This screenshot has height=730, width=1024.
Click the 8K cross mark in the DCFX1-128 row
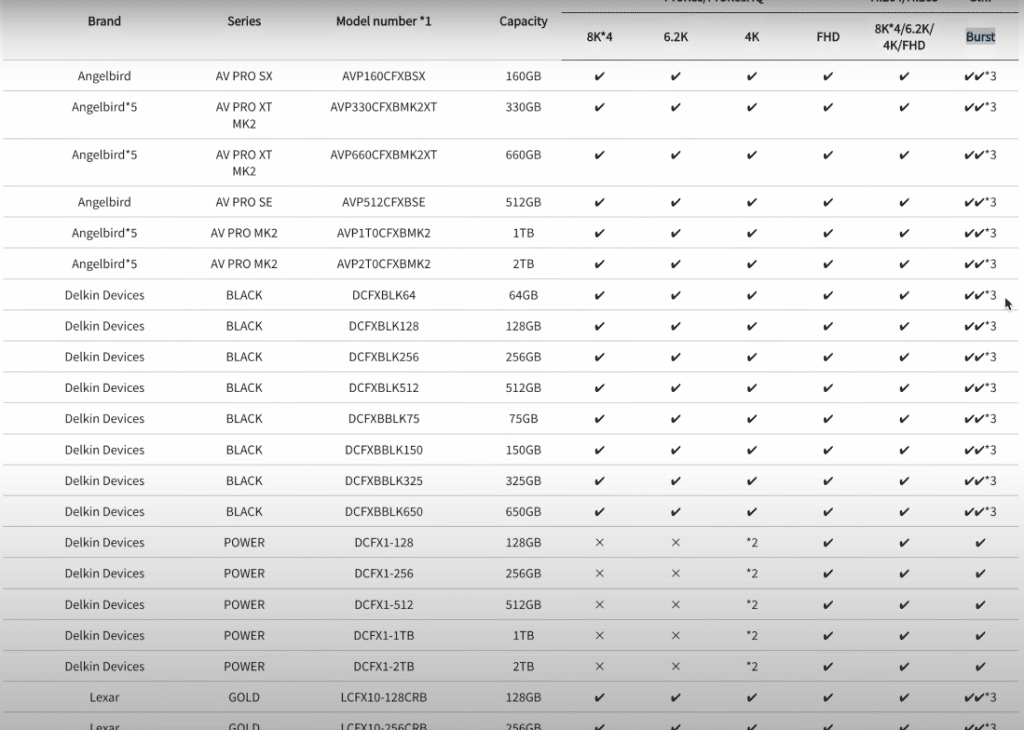click(x=600, y=543)
